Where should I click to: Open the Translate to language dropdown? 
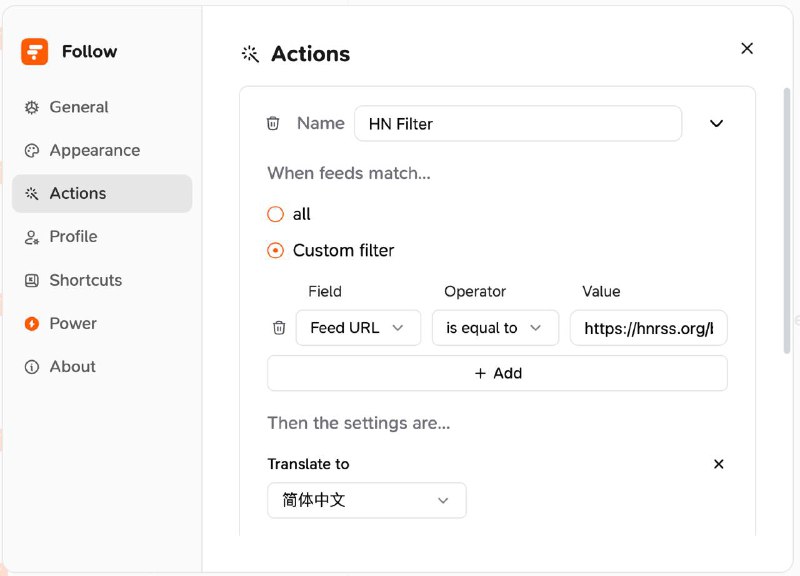[x=366, y=500]
